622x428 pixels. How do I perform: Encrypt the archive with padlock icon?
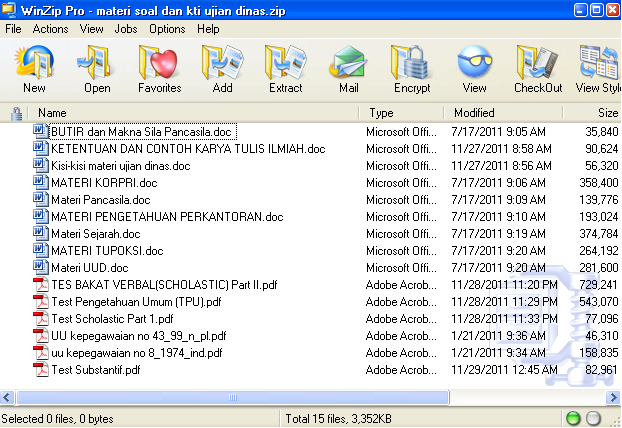click(x=412, y=62)
